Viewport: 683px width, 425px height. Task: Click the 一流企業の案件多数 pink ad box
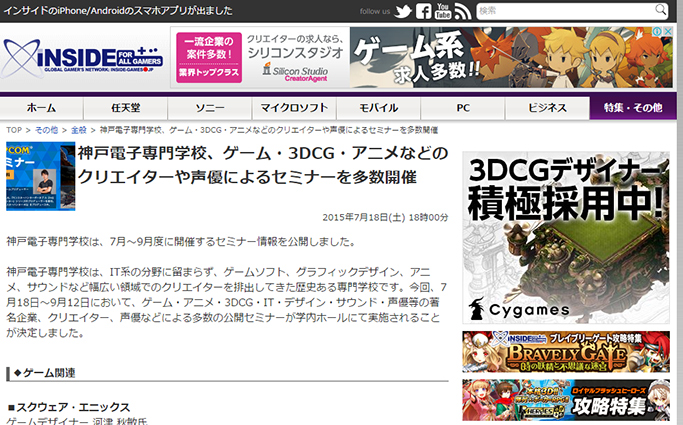209,57
